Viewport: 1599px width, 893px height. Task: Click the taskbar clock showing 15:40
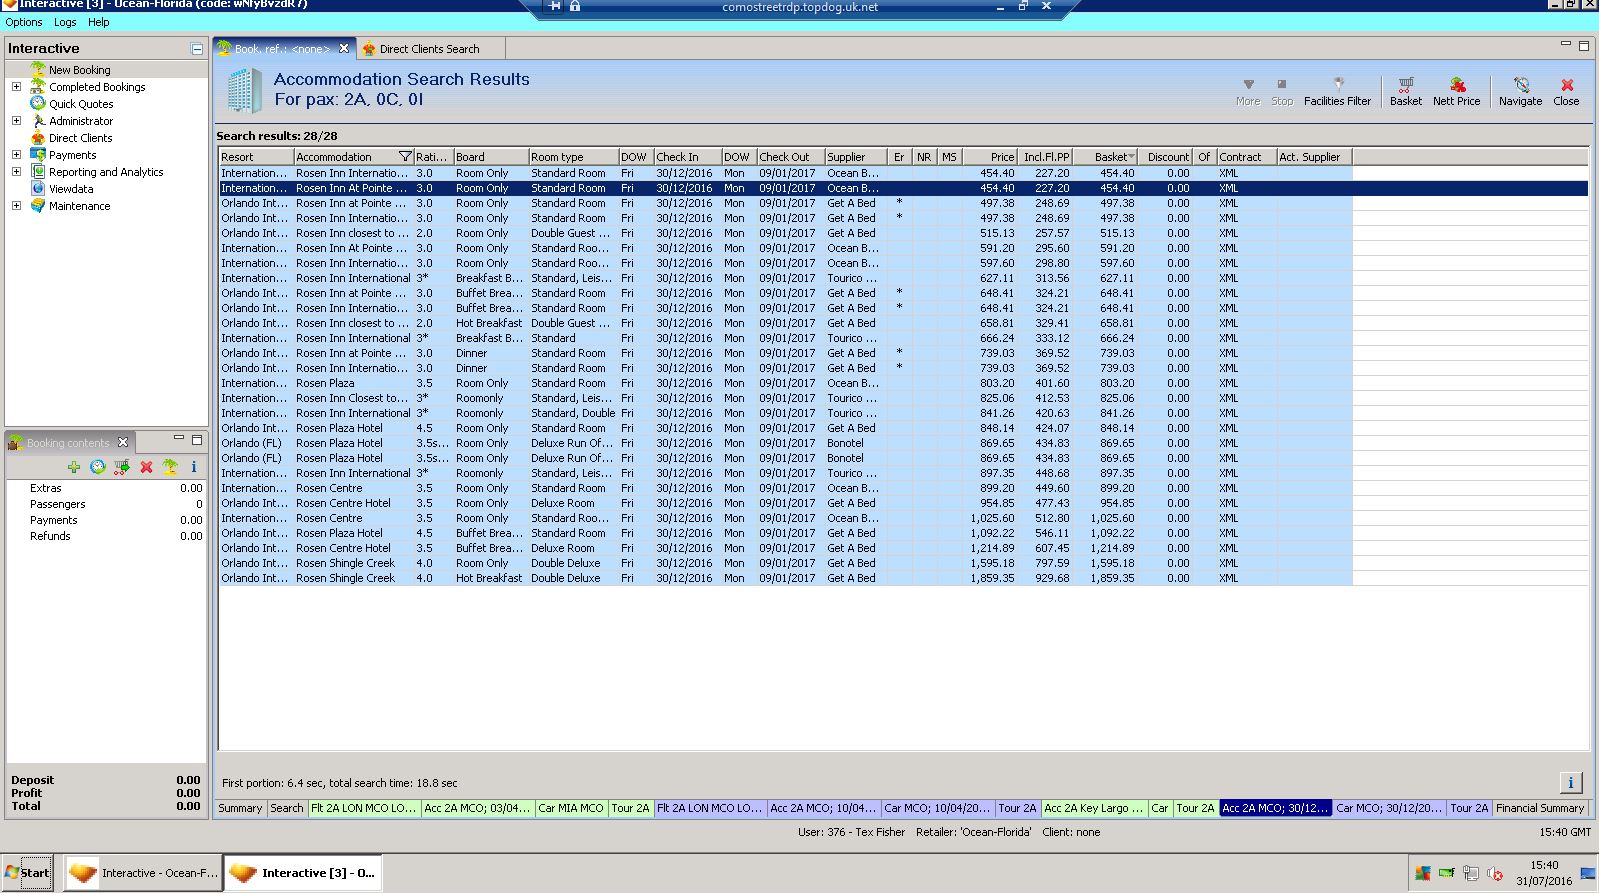click(x=1544, y=865)
